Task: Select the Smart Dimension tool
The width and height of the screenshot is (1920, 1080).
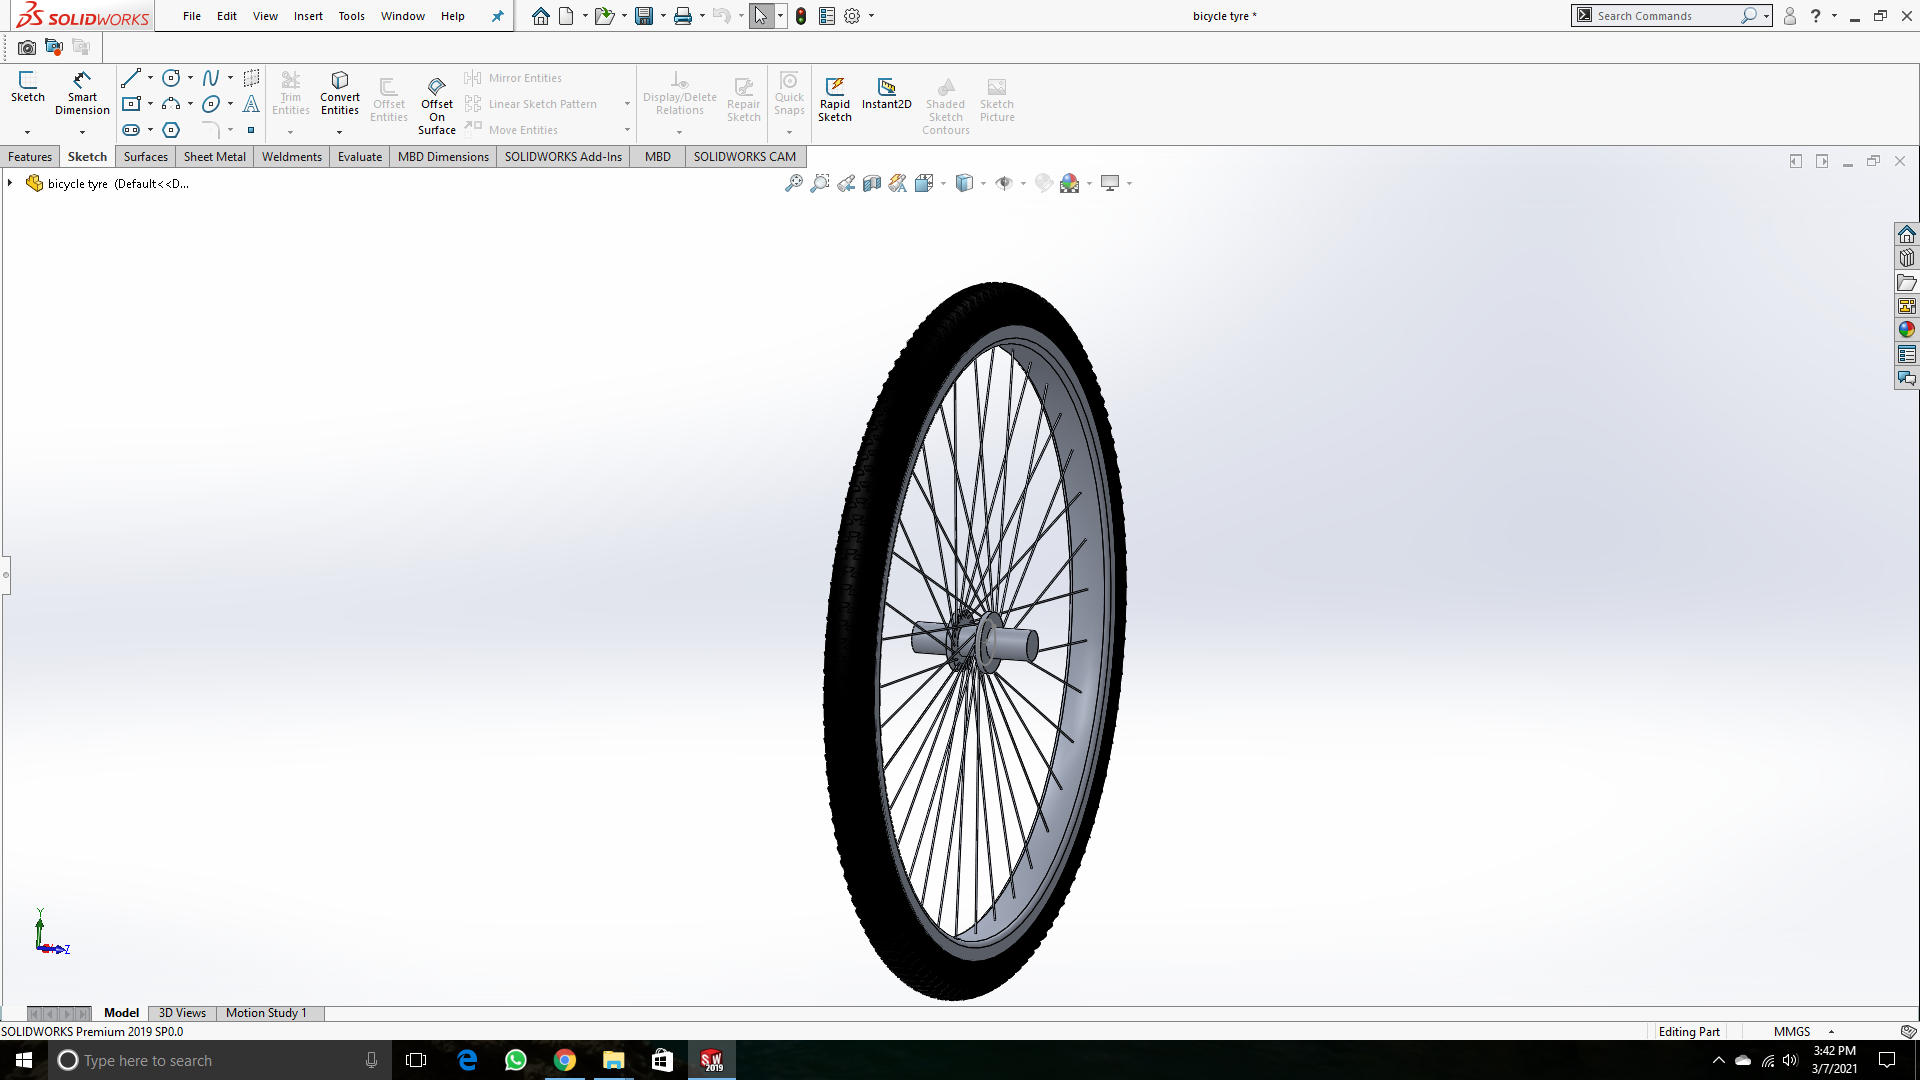Action: pos(82,92)
